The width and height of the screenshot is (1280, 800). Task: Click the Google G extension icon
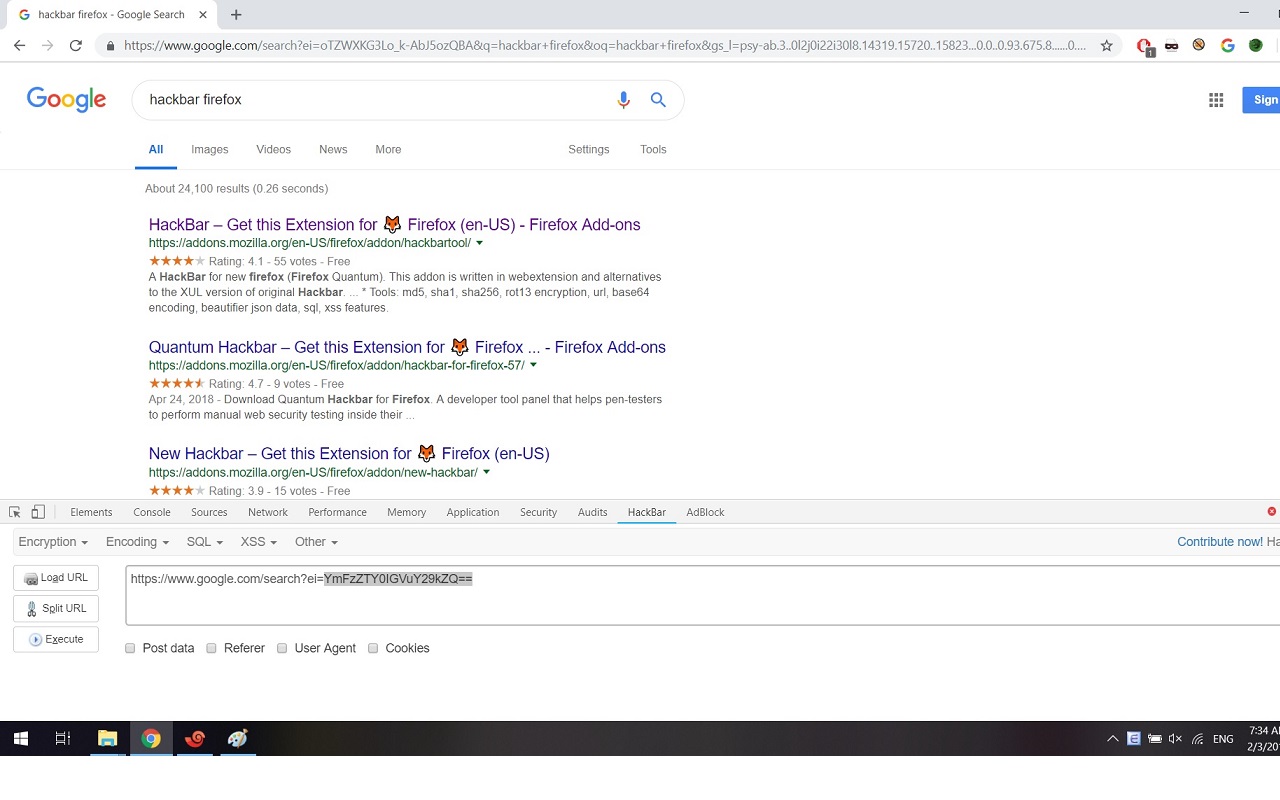(x=1228, y=45)
